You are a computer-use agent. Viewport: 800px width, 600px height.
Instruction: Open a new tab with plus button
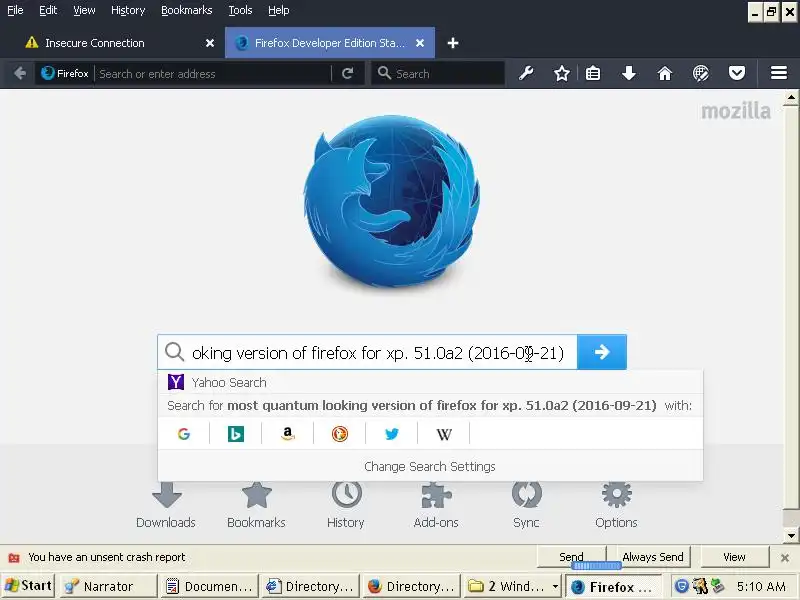(453, 43)
